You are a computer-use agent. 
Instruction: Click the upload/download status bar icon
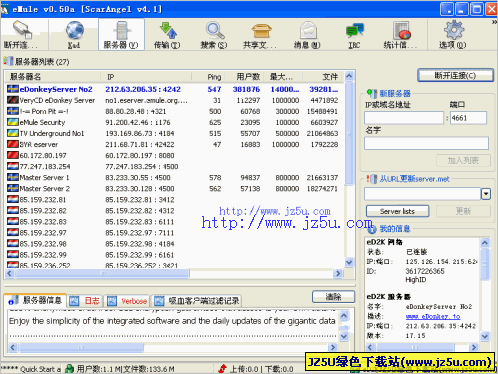[223, 369]
